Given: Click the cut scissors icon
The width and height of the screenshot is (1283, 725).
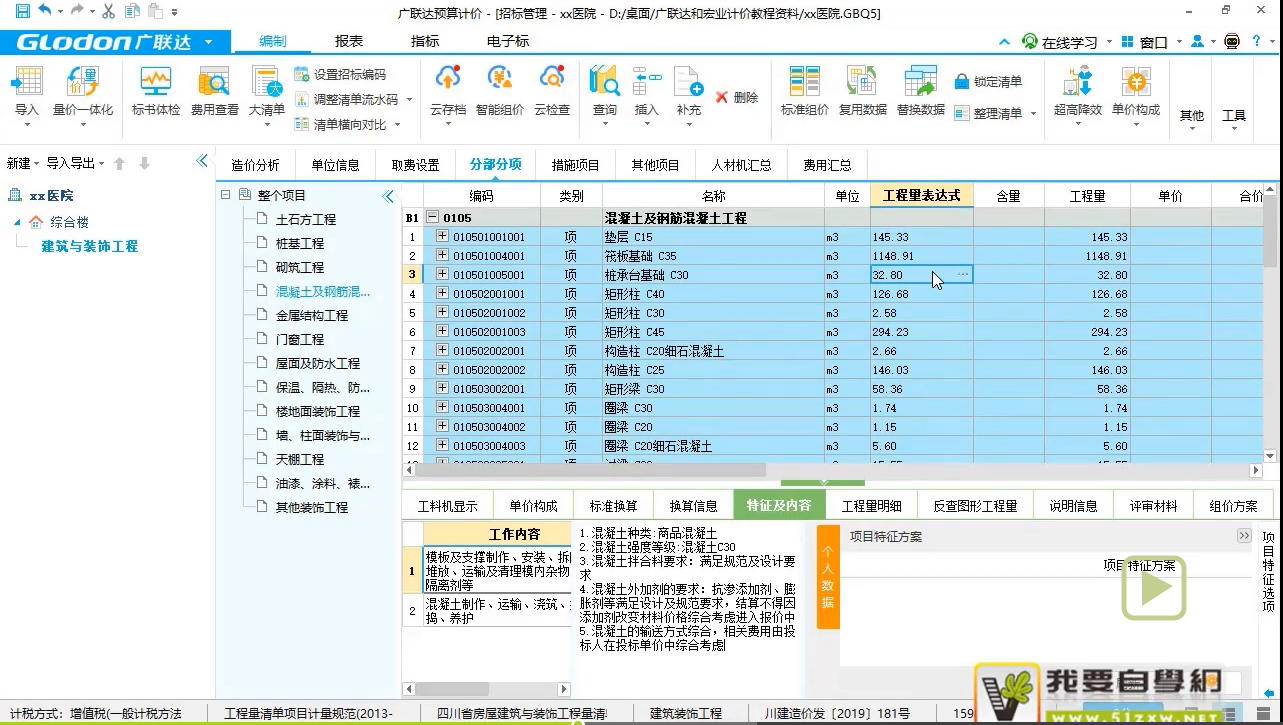Looking at the screenshot, I should click(108, 11).
